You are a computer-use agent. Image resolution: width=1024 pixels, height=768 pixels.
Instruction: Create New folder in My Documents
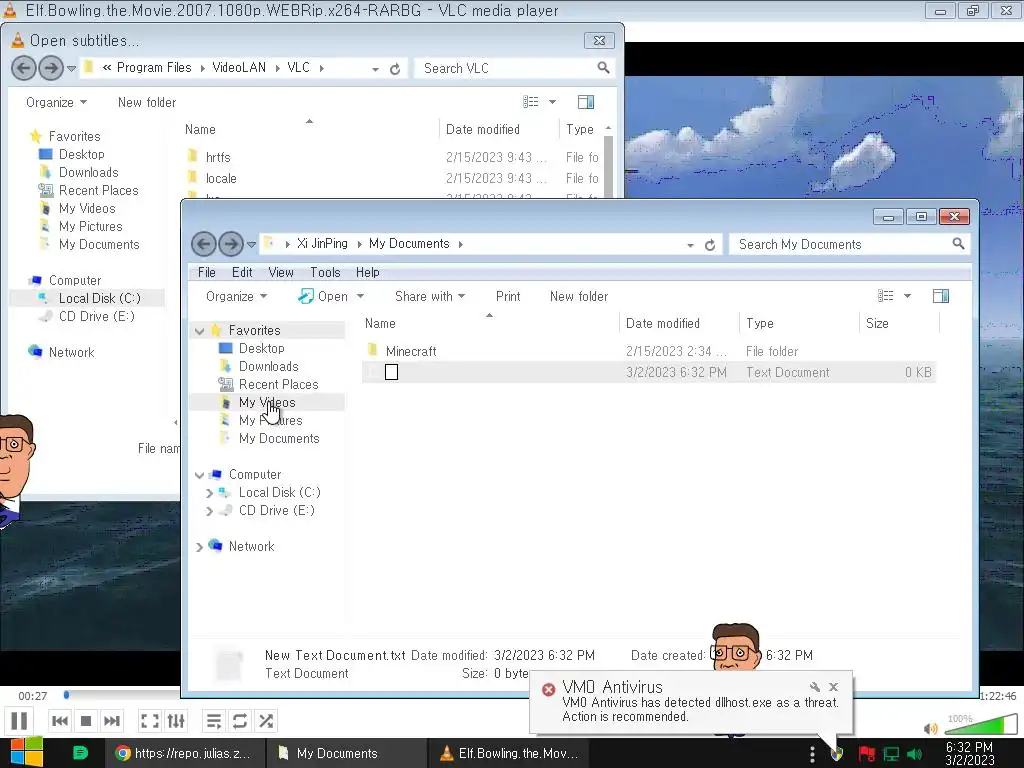click(579, 296)
